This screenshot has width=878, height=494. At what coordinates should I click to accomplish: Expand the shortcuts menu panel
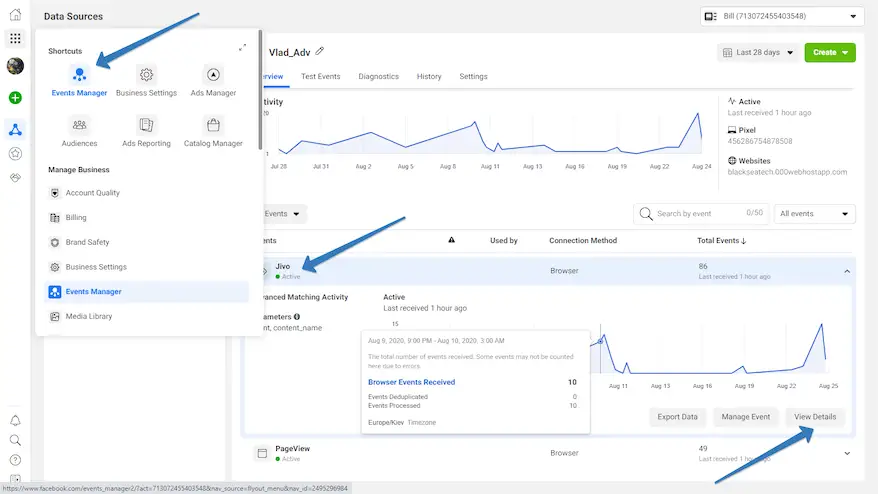coord(242,48)
